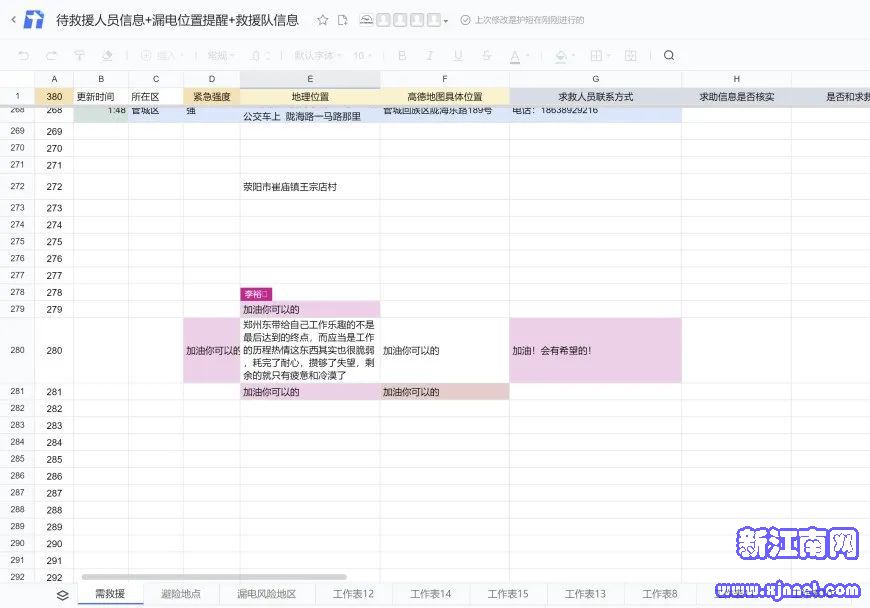Click the horizontal scrollbar thumb
The image size is (870, 608).
214,577
